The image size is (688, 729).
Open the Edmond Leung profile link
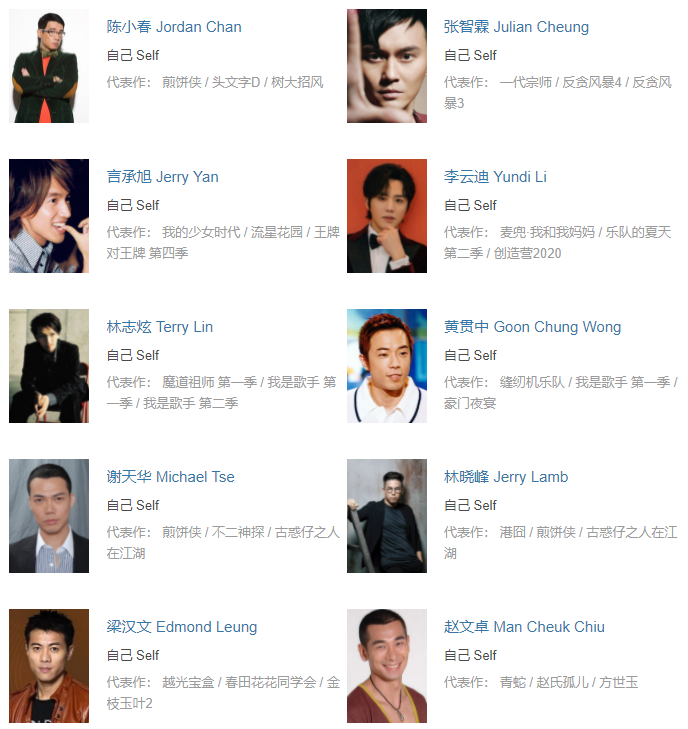coord(182,627)
